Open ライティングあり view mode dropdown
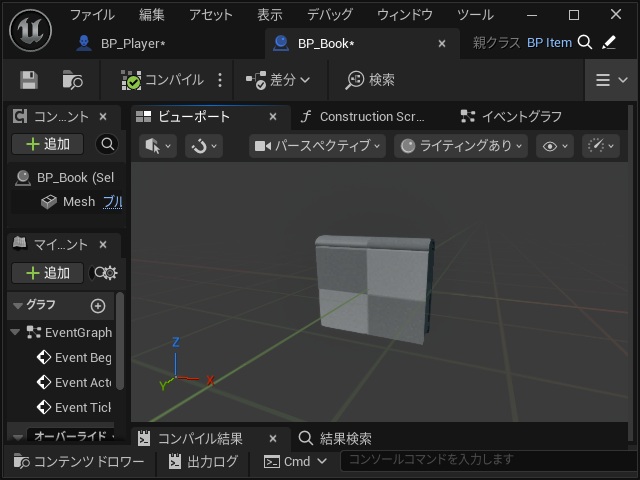 tap(461, 146)
